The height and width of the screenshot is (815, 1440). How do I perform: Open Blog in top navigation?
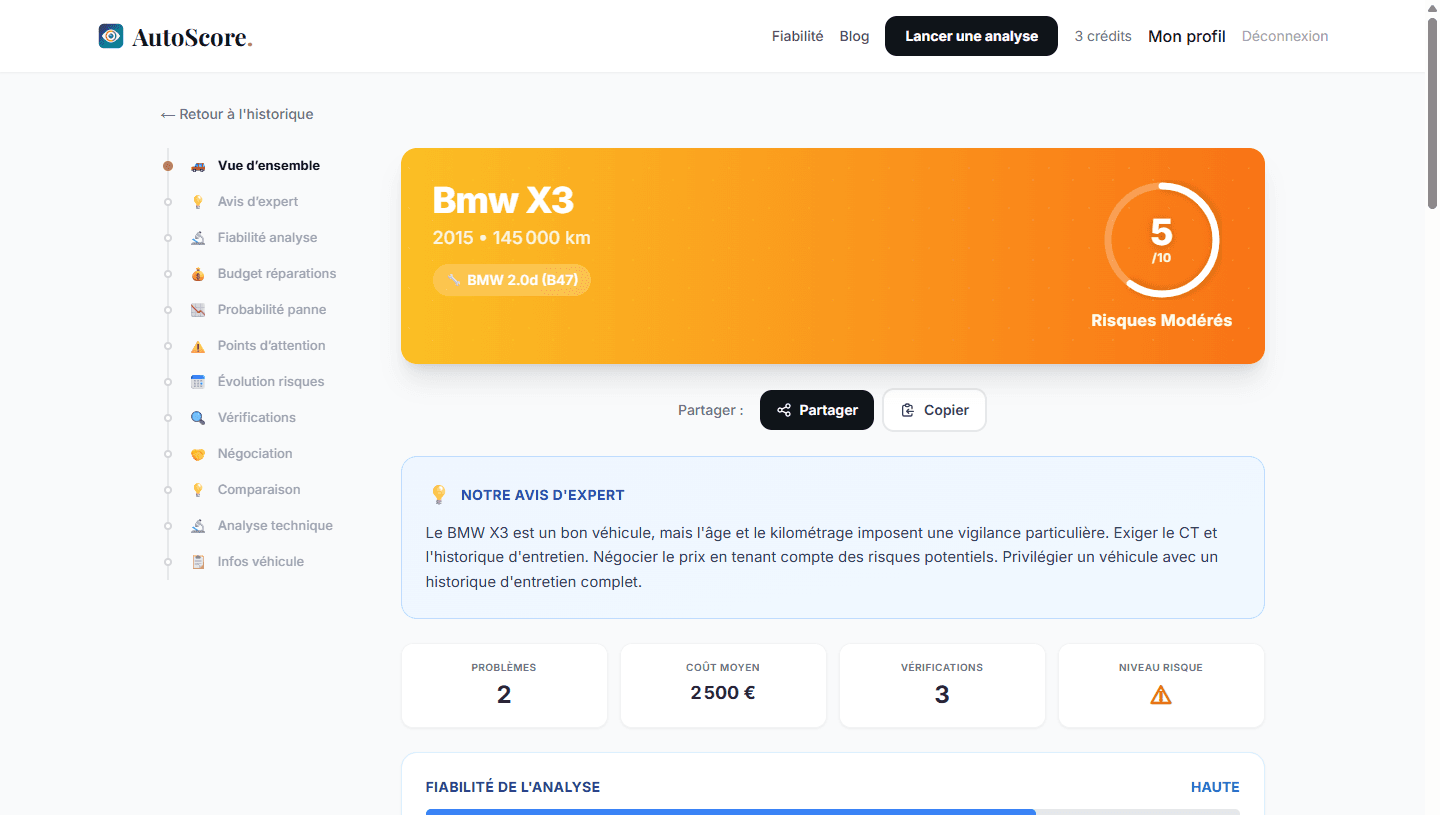[854, 36]
